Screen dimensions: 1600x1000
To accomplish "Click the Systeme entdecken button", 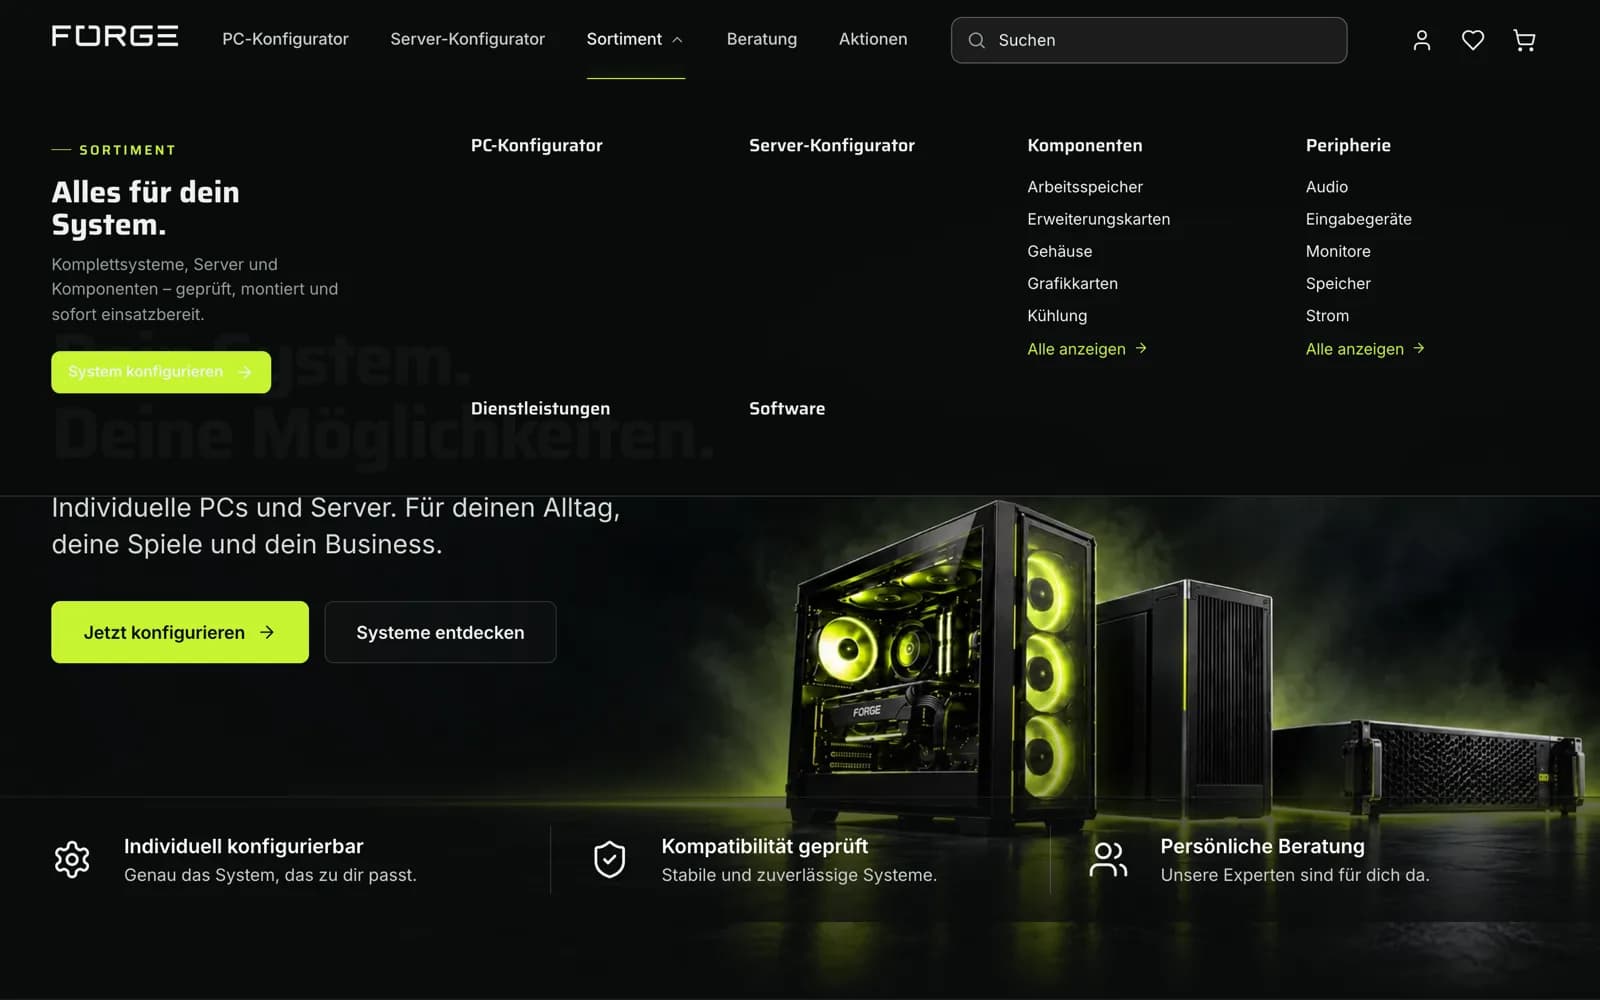I will (x=440, y=632).
